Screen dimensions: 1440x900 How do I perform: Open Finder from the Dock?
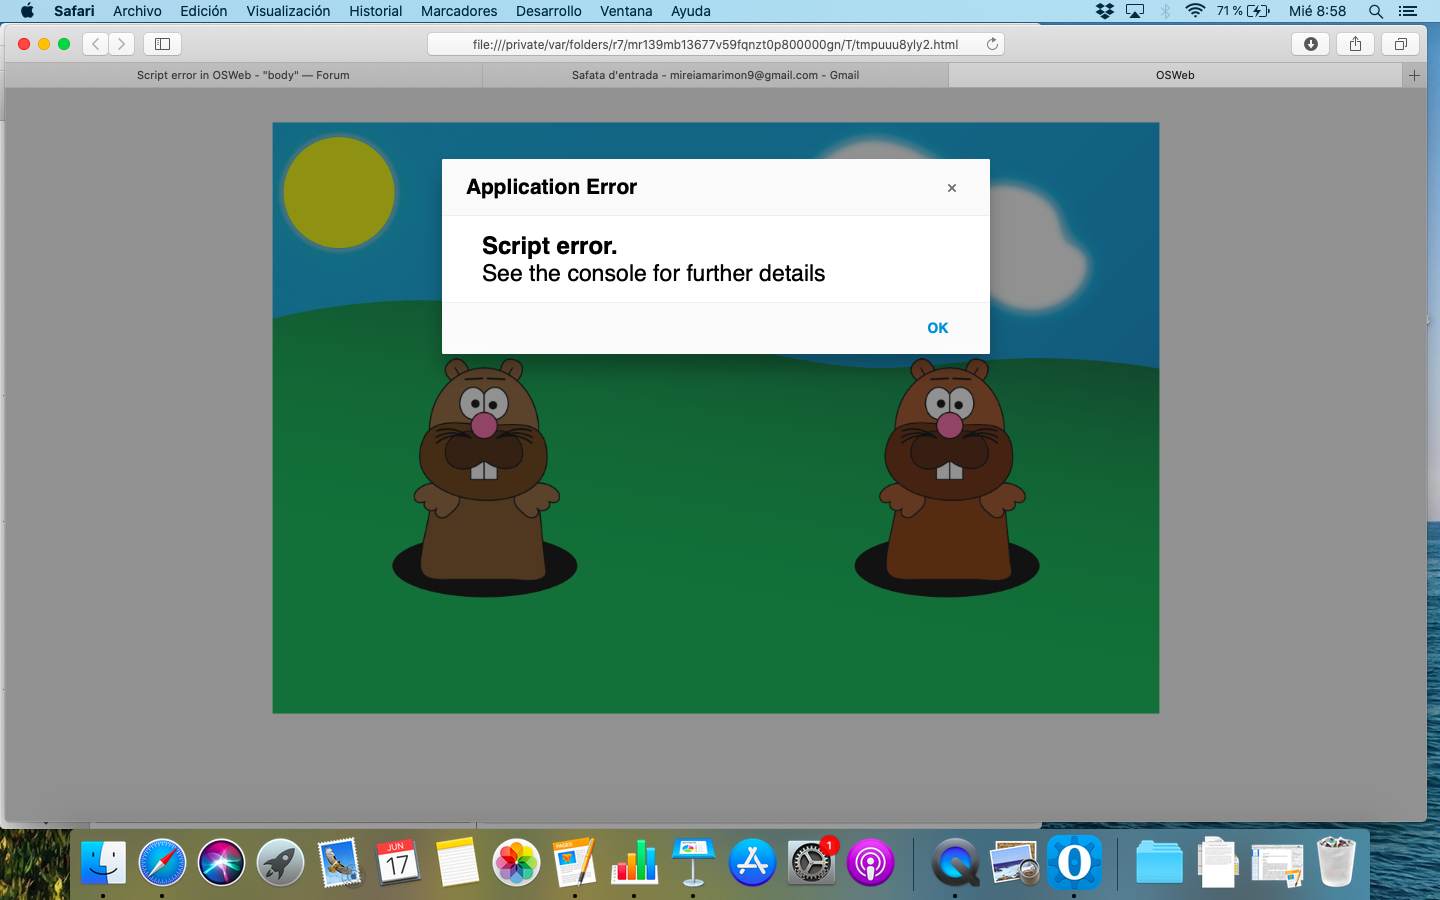click(x=103, y=862)
